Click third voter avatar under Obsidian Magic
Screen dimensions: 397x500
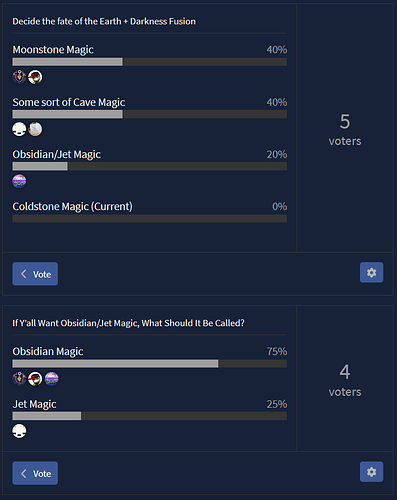click(51, 379)
